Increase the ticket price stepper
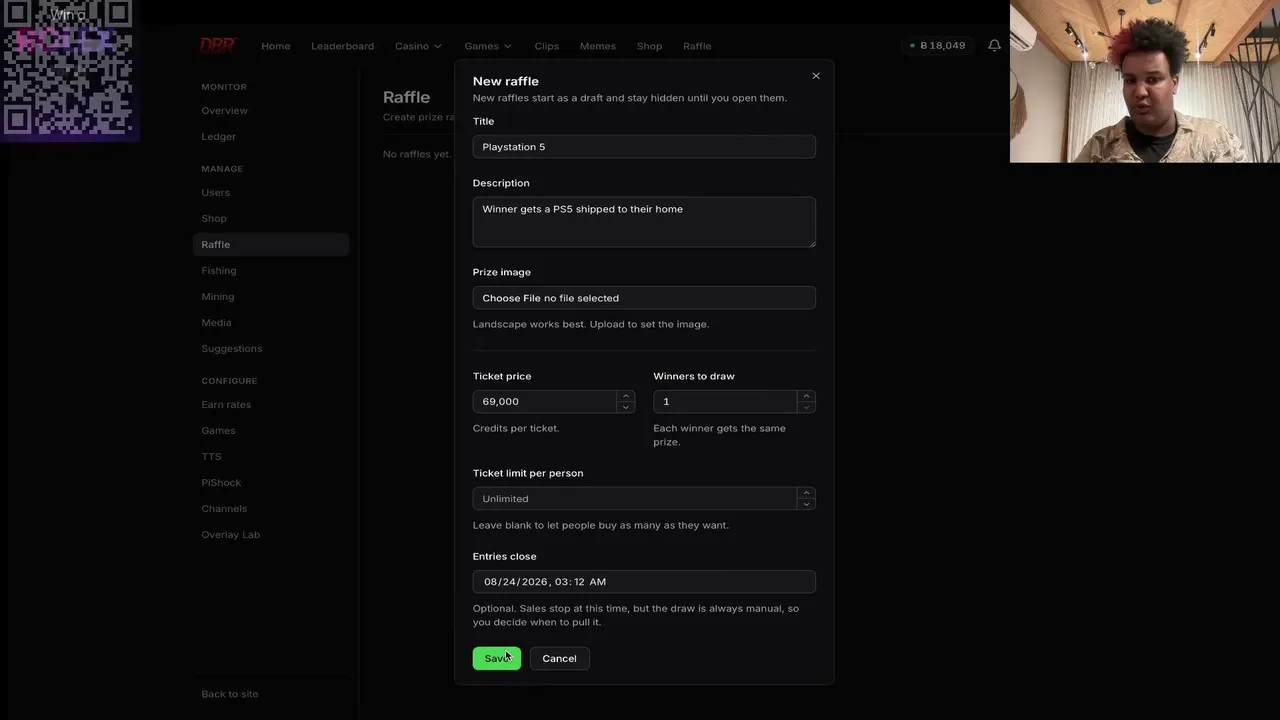 [625, 396]
